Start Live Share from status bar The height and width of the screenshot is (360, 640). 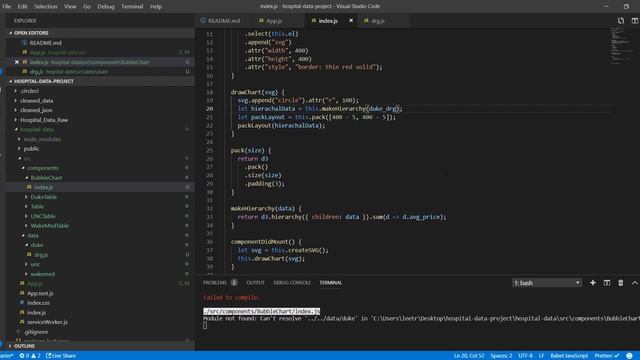(x=61, y=356)
